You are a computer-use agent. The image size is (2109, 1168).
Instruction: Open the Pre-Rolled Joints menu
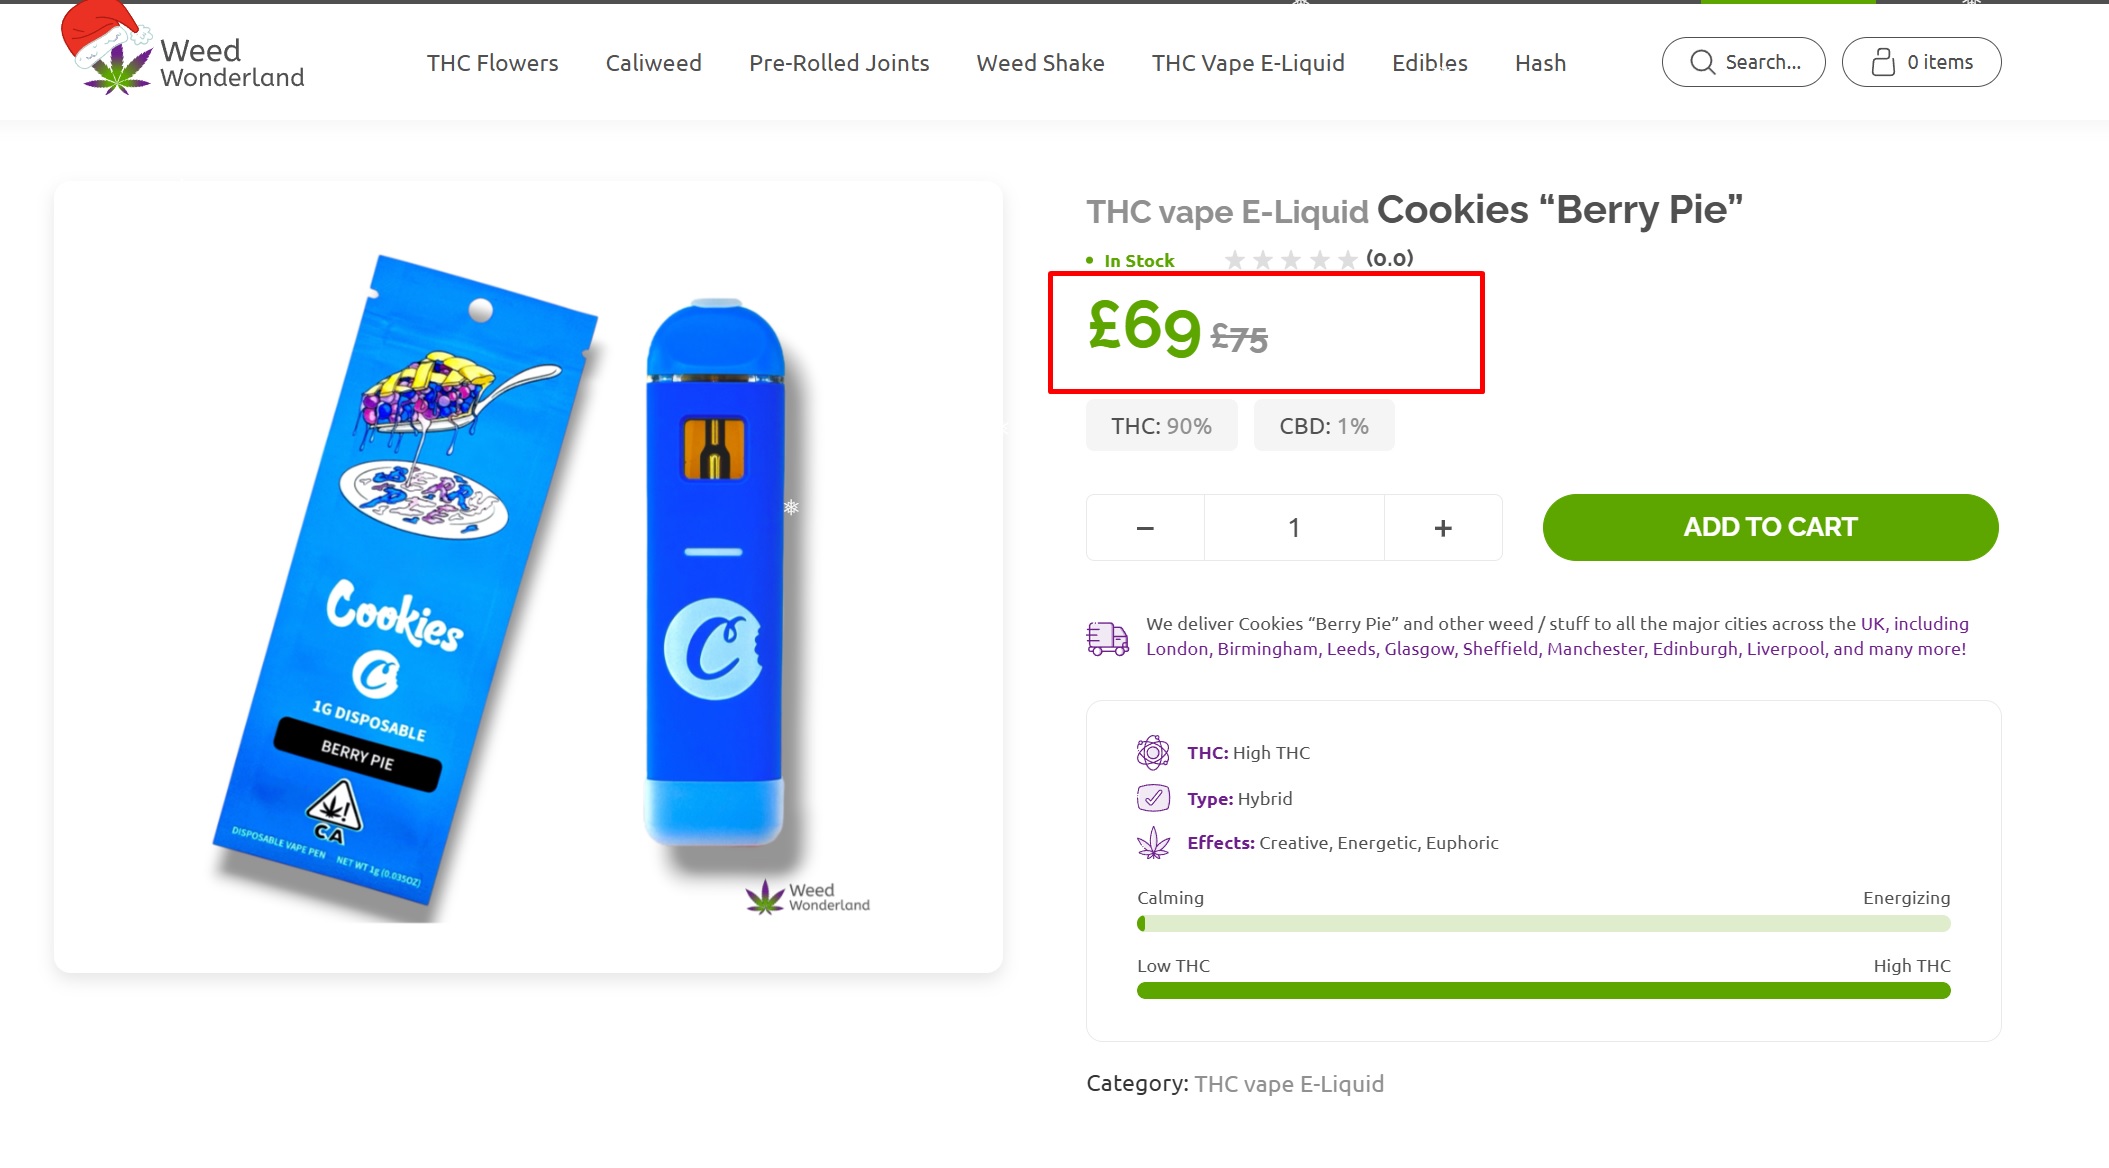click(x=839, y=63)
